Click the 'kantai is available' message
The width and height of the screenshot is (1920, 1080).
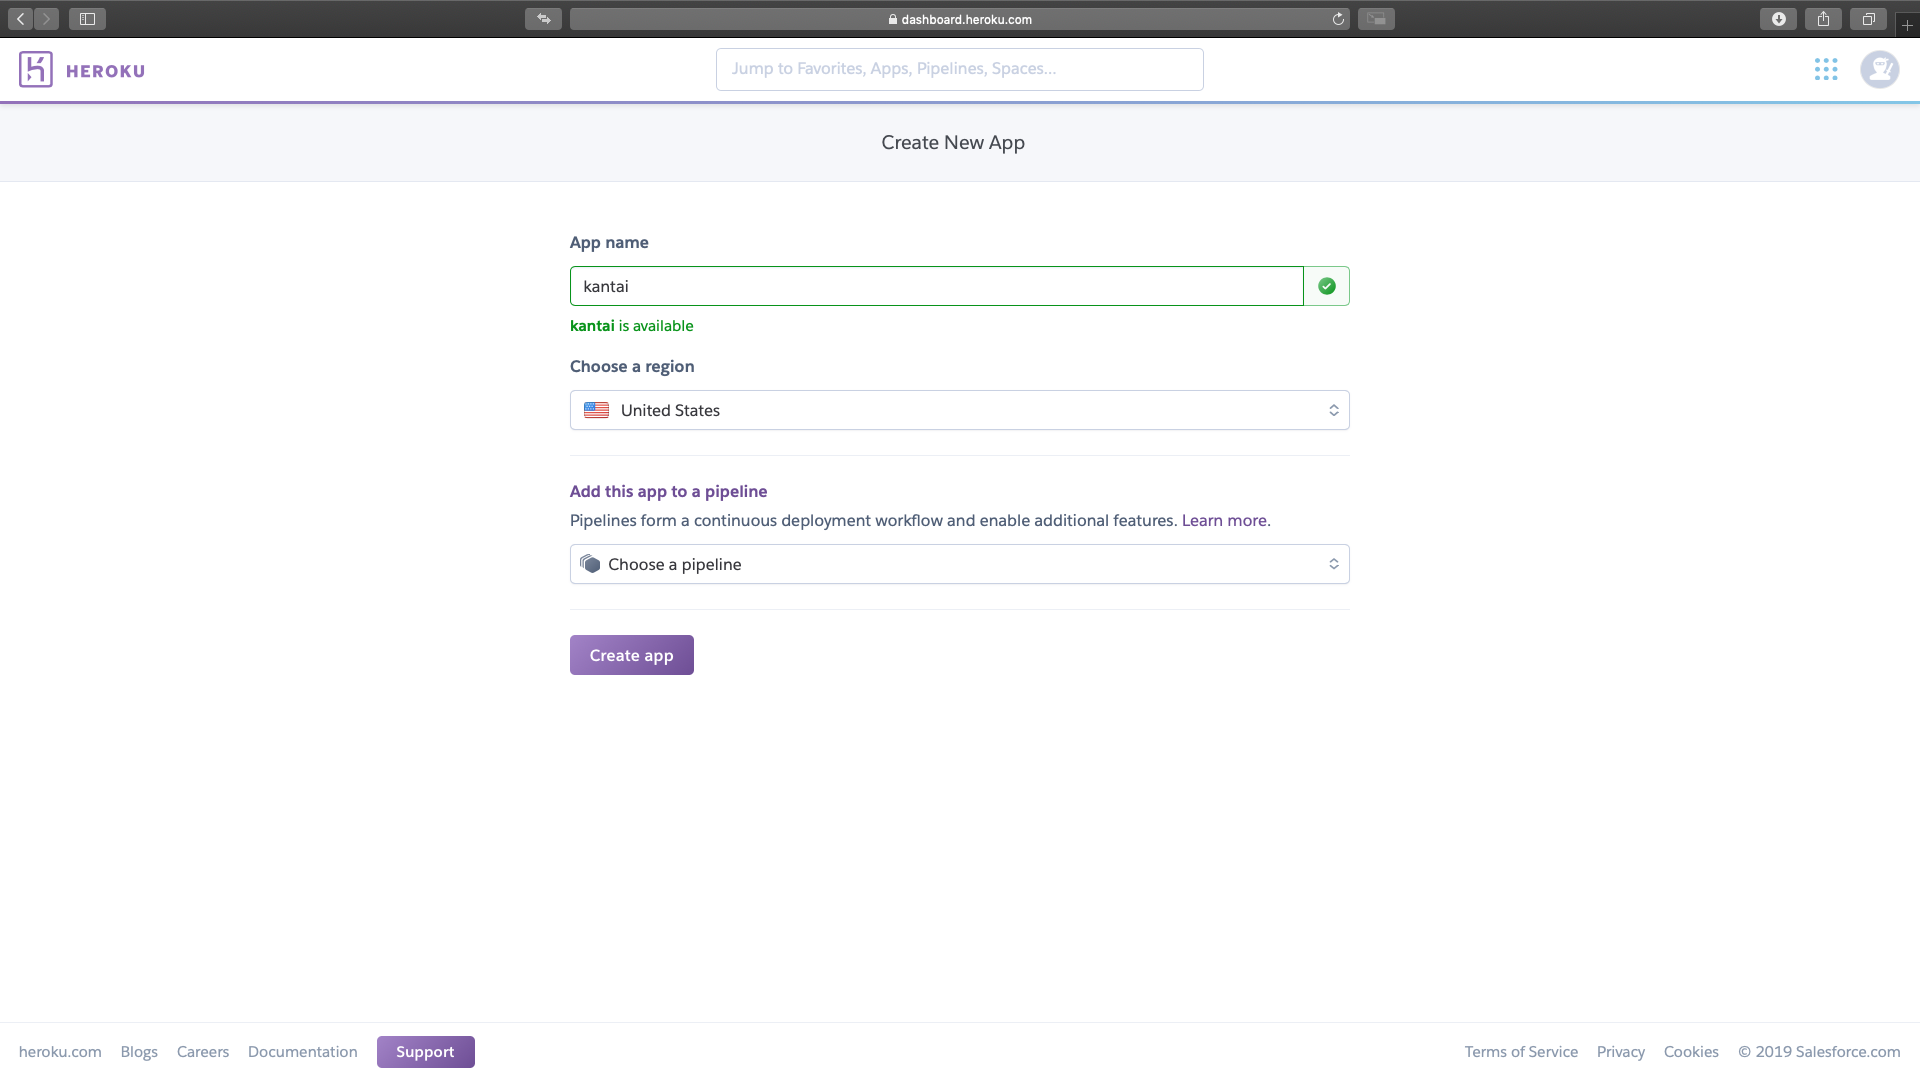click(x=631, y=326)
